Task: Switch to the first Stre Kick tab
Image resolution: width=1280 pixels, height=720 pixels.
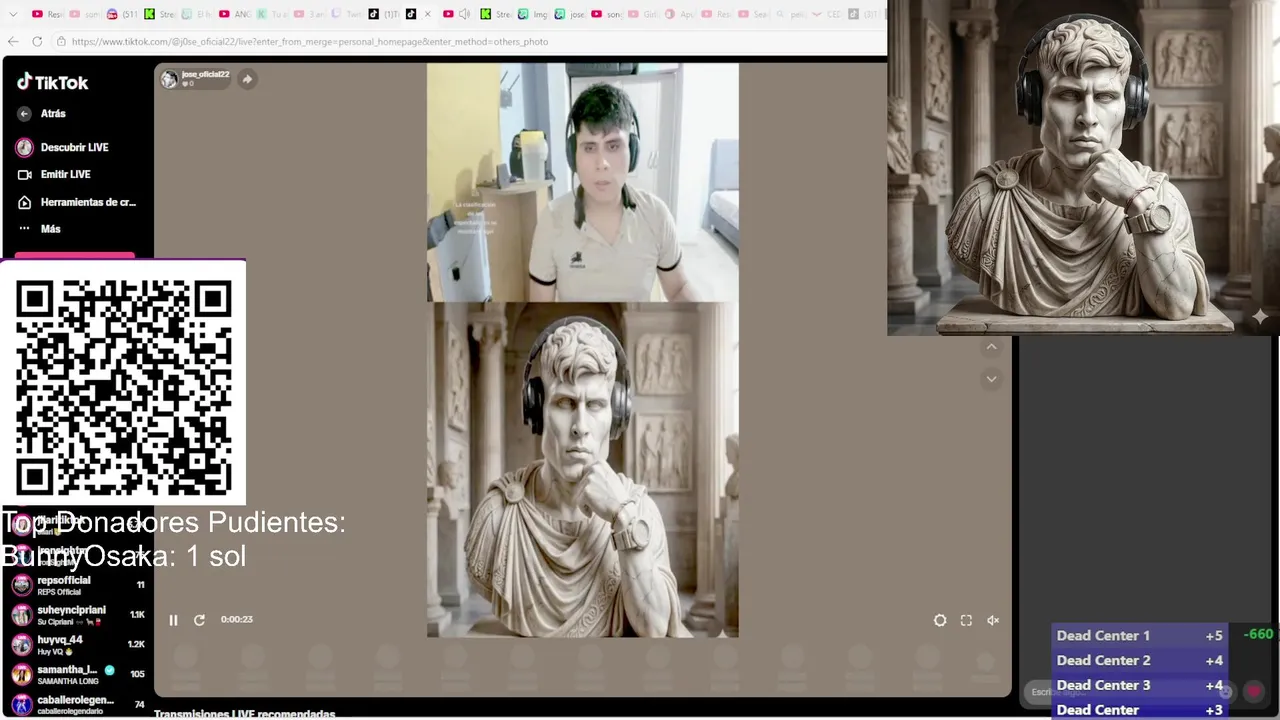Action: click(159, 14)
